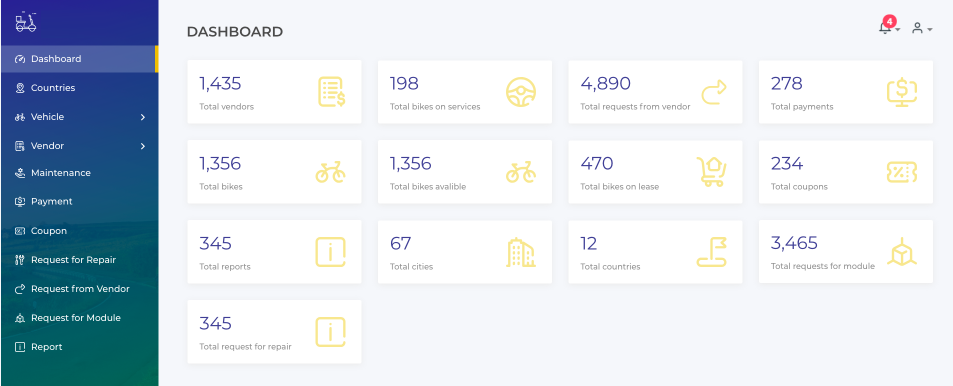
Task: Click the Total reports label
Action: [225, 267]
